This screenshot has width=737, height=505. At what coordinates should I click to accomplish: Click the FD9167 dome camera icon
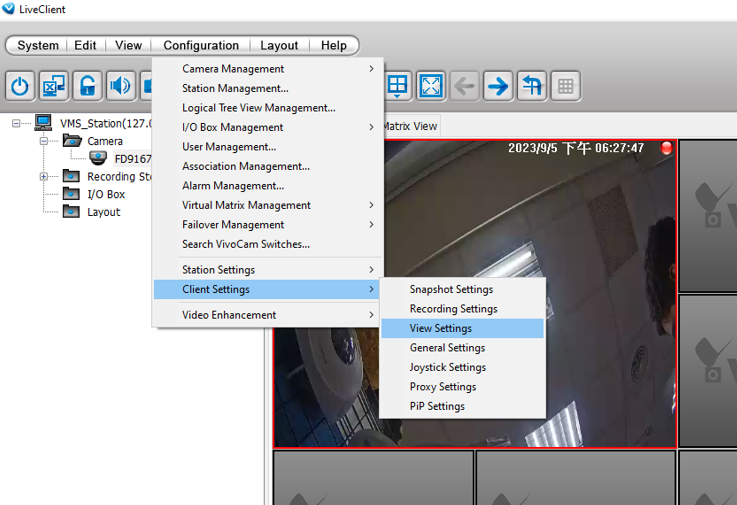[x=98, y=158]
